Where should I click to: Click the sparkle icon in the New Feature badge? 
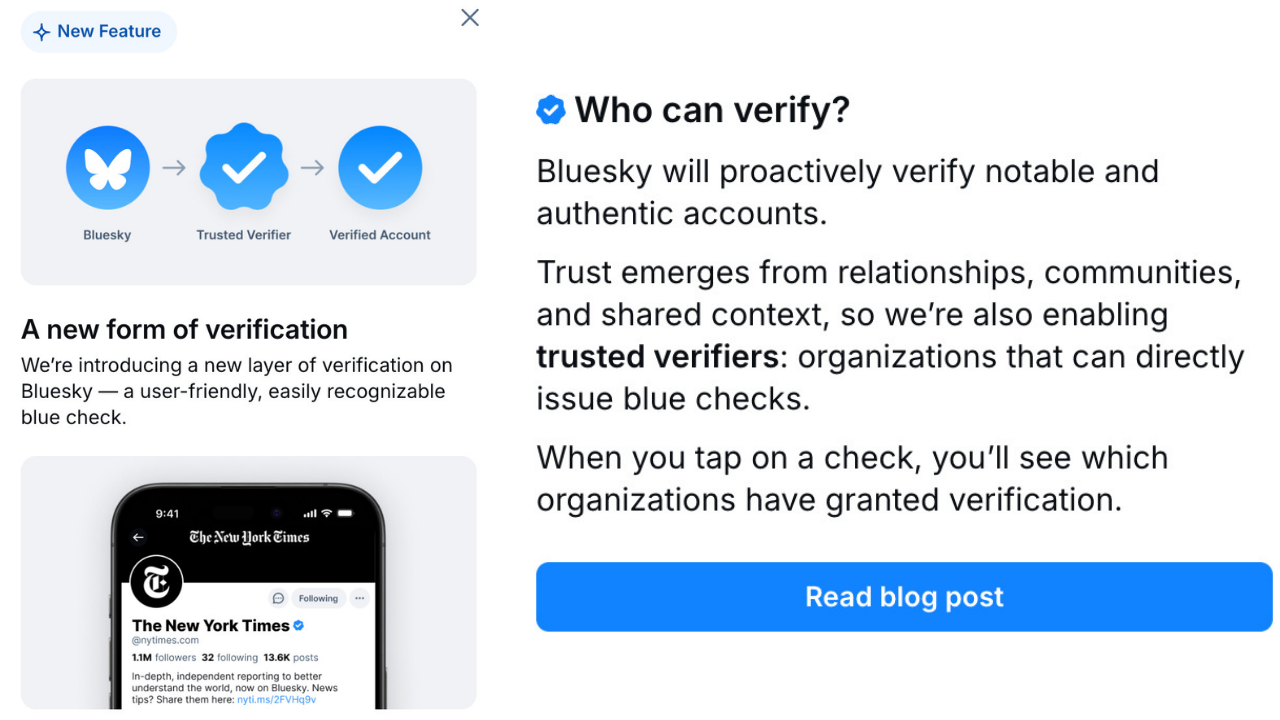tap(41, 31)
